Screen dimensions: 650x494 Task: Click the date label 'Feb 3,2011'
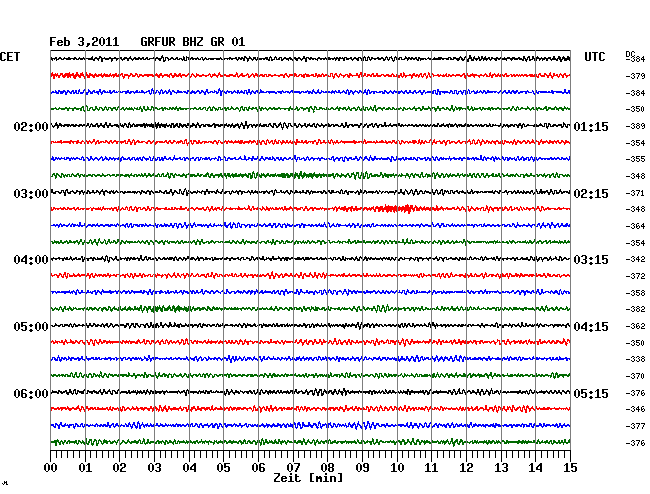(84, 42)
